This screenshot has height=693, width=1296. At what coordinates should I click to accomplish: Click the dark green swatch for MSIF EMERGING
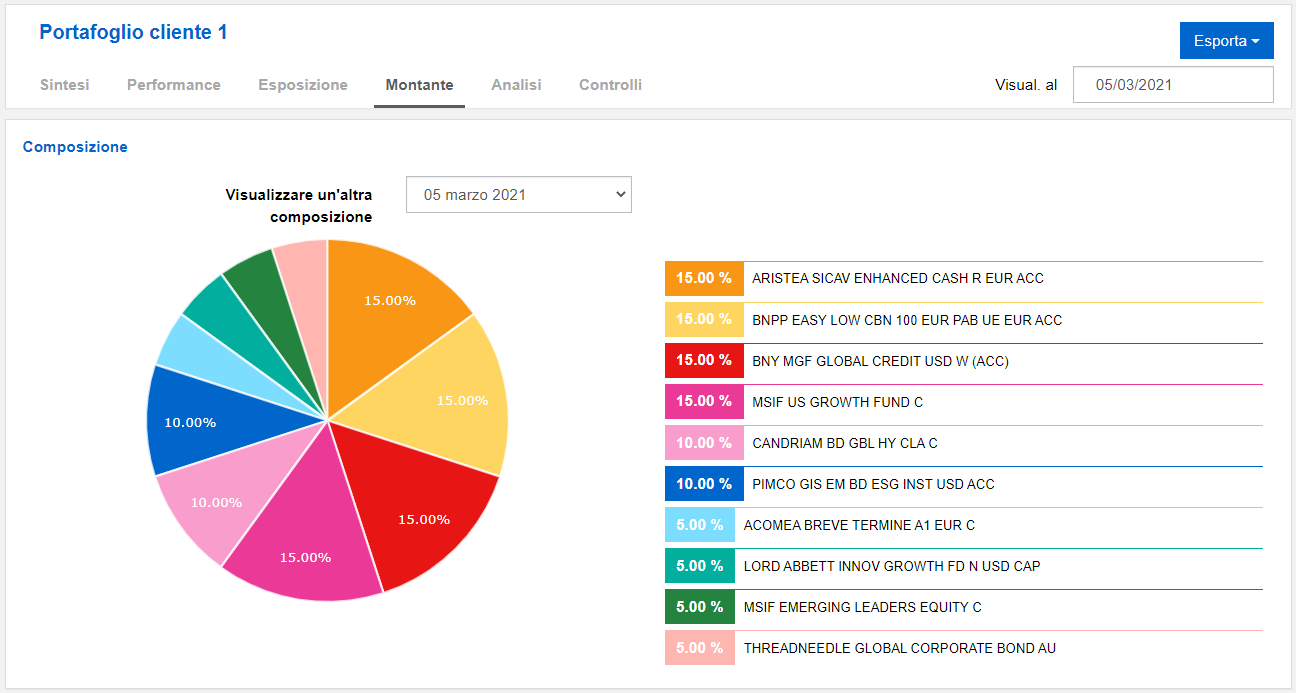tap(700, 607)
